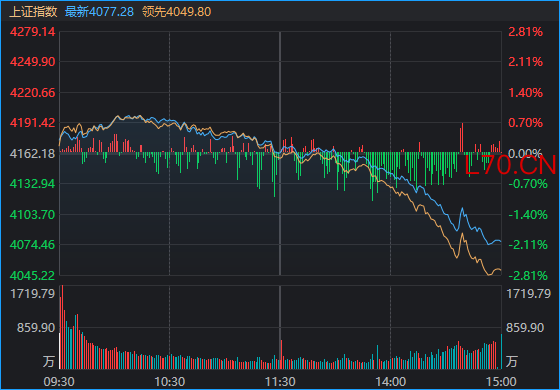Select price axis label 4103.70
The image size is (560, 390).
pyautogui.click(x=32, y=215)
